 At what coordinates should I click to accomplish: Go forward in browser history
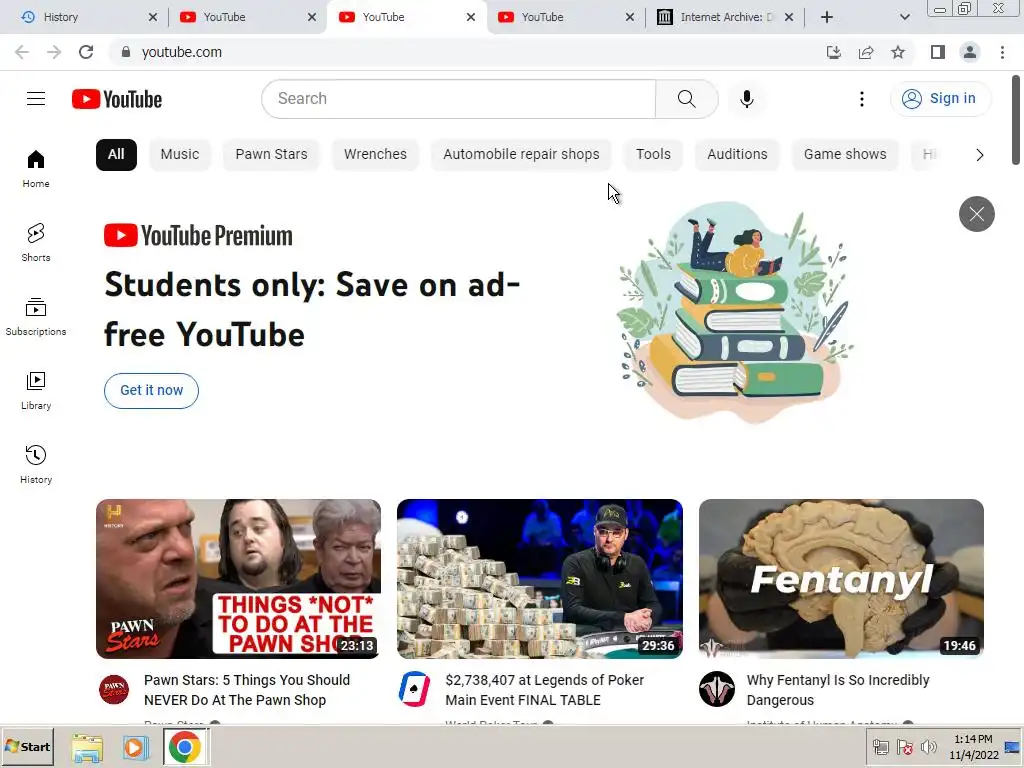coord(54,52)
